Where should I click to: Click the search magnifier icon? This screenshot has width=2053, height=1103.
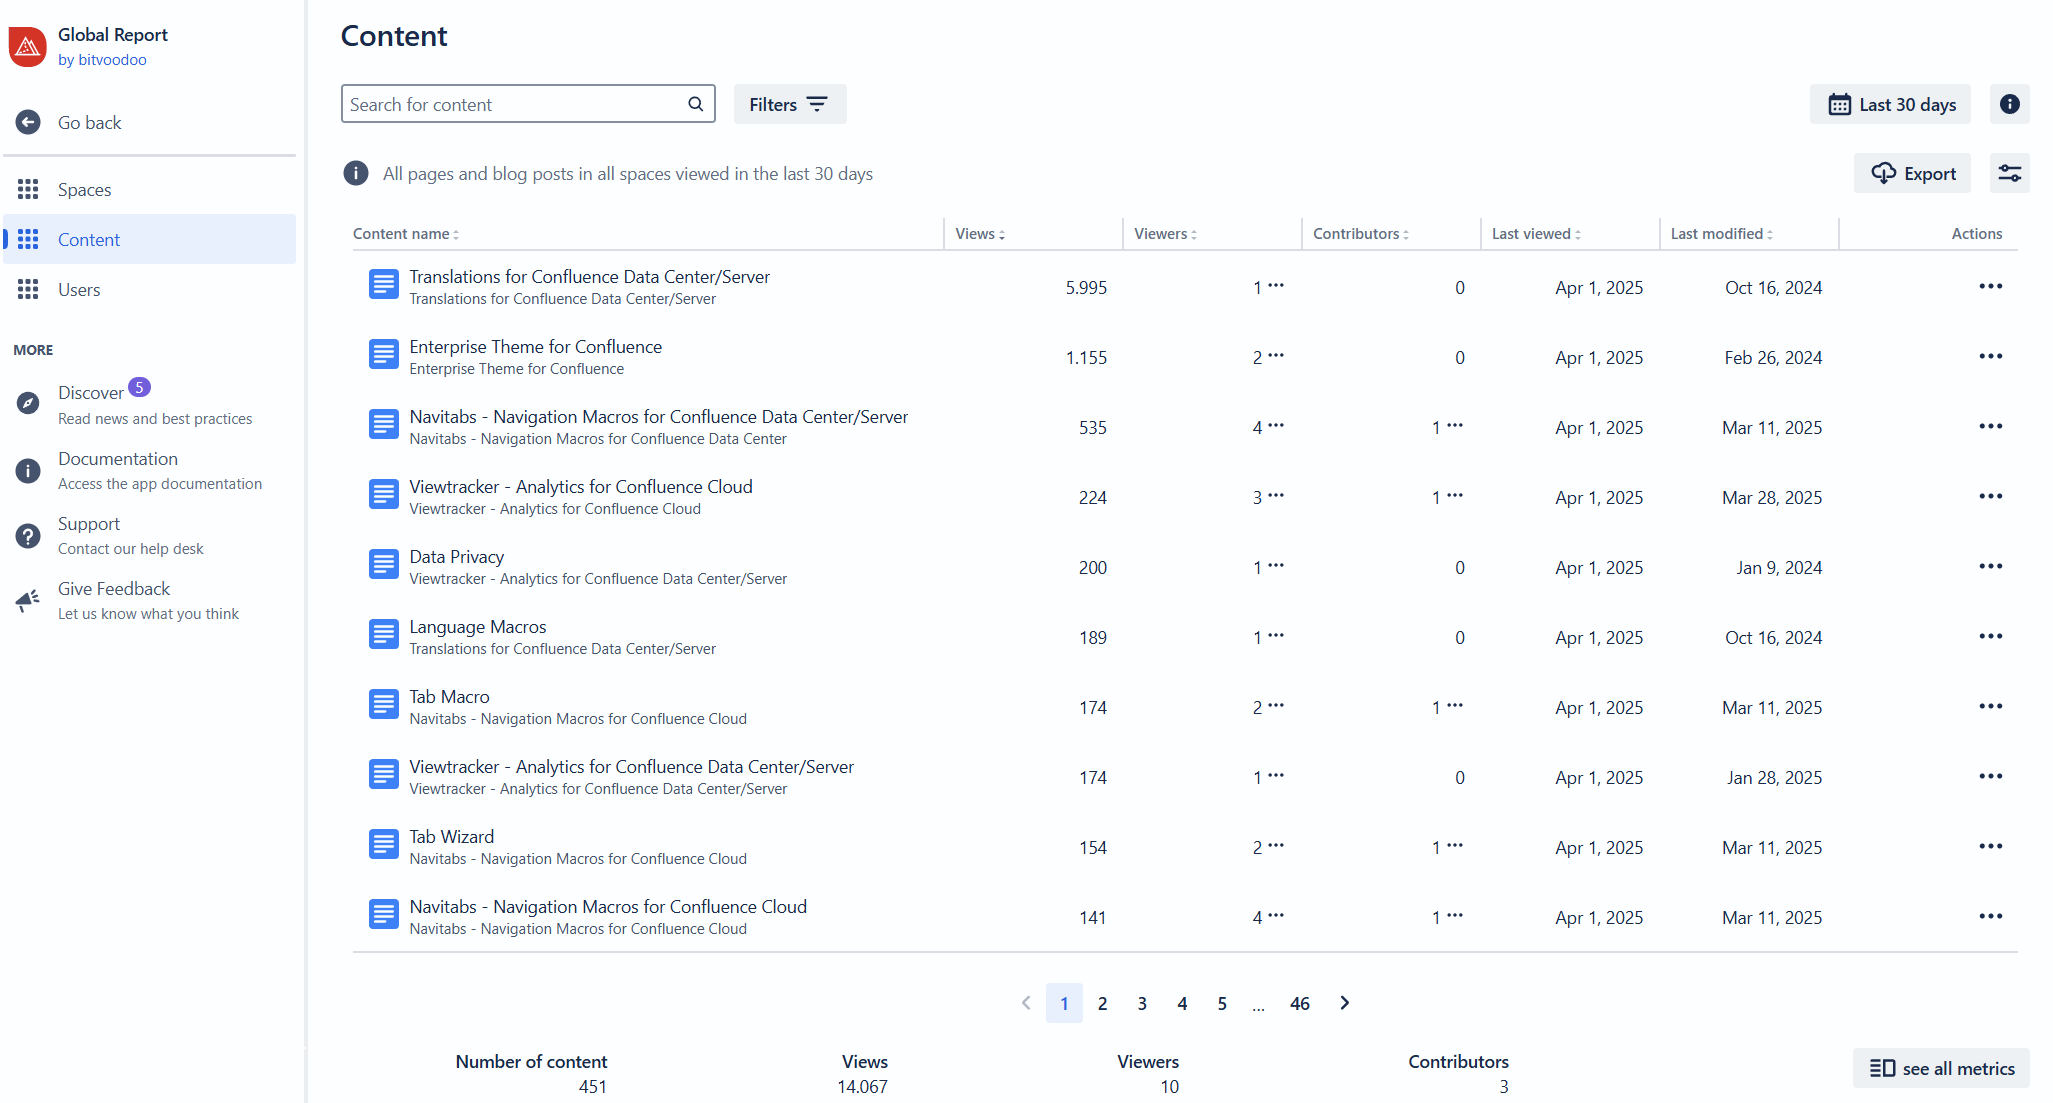696,104
